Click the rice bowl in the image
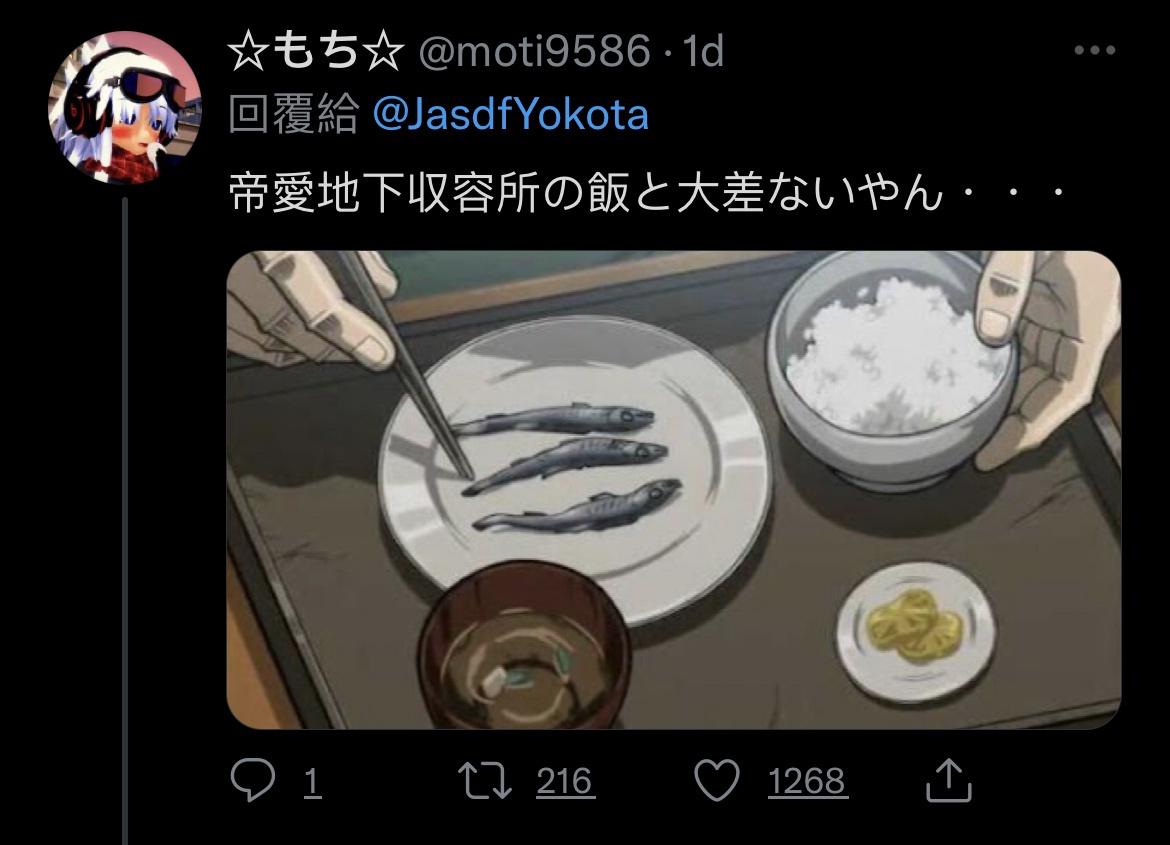This screenshot has height=845, width=1170. coord(892,371)
